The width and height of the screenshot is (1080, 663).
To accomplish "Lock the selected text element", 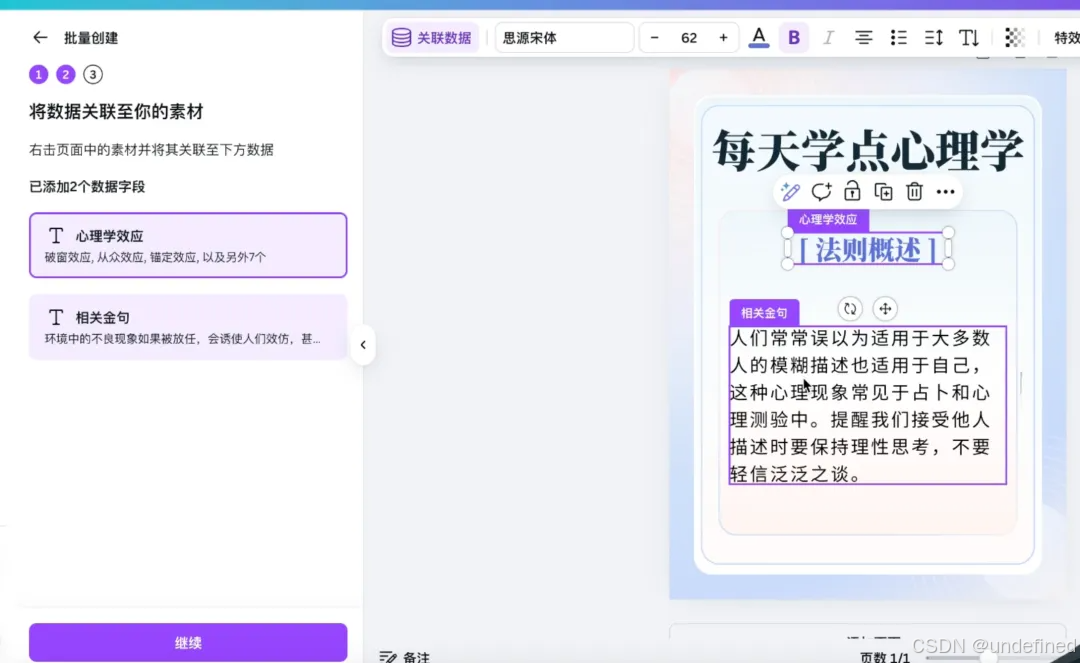I will [852, 191].
